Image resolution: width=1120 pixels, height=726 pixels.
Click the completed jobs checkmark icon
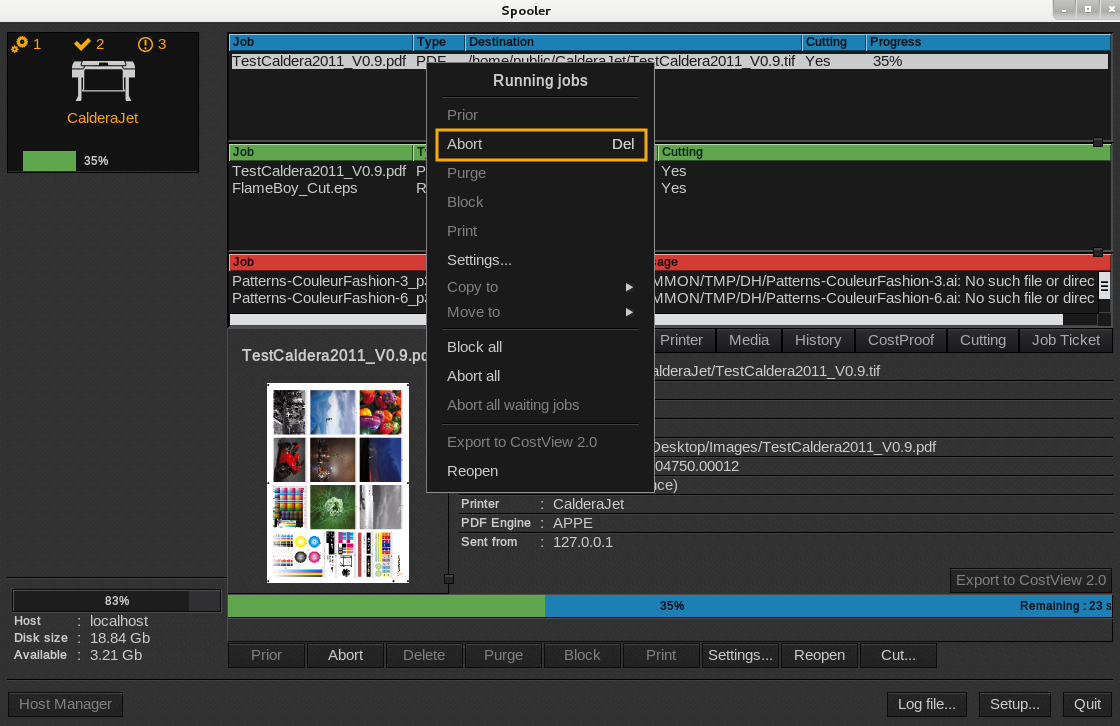coord(83,44)
